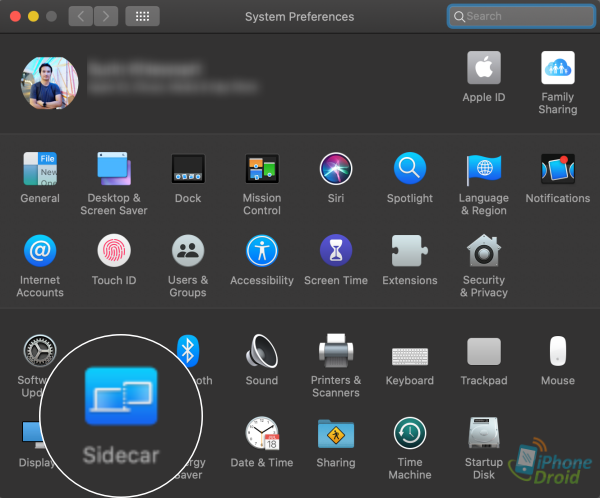Screen dimensions: 600x498
Task: Select the Touch ID pane
Action: [x=114, y=251]
